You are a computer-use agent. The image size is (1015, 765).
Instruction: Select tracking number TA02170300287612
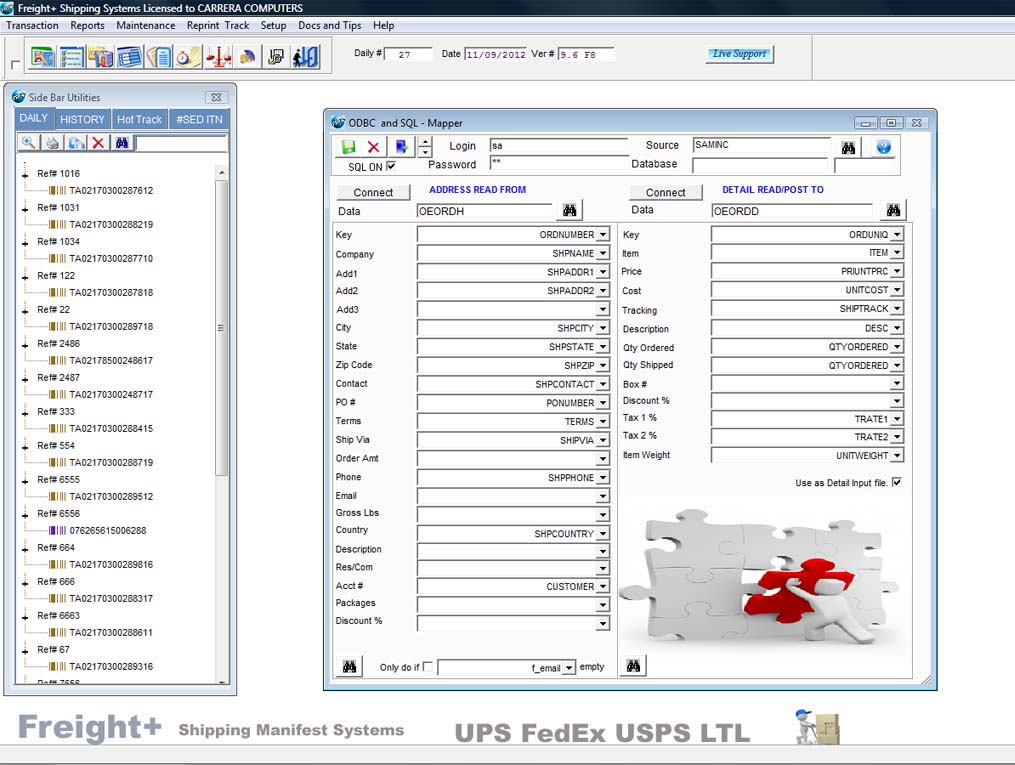111,191
